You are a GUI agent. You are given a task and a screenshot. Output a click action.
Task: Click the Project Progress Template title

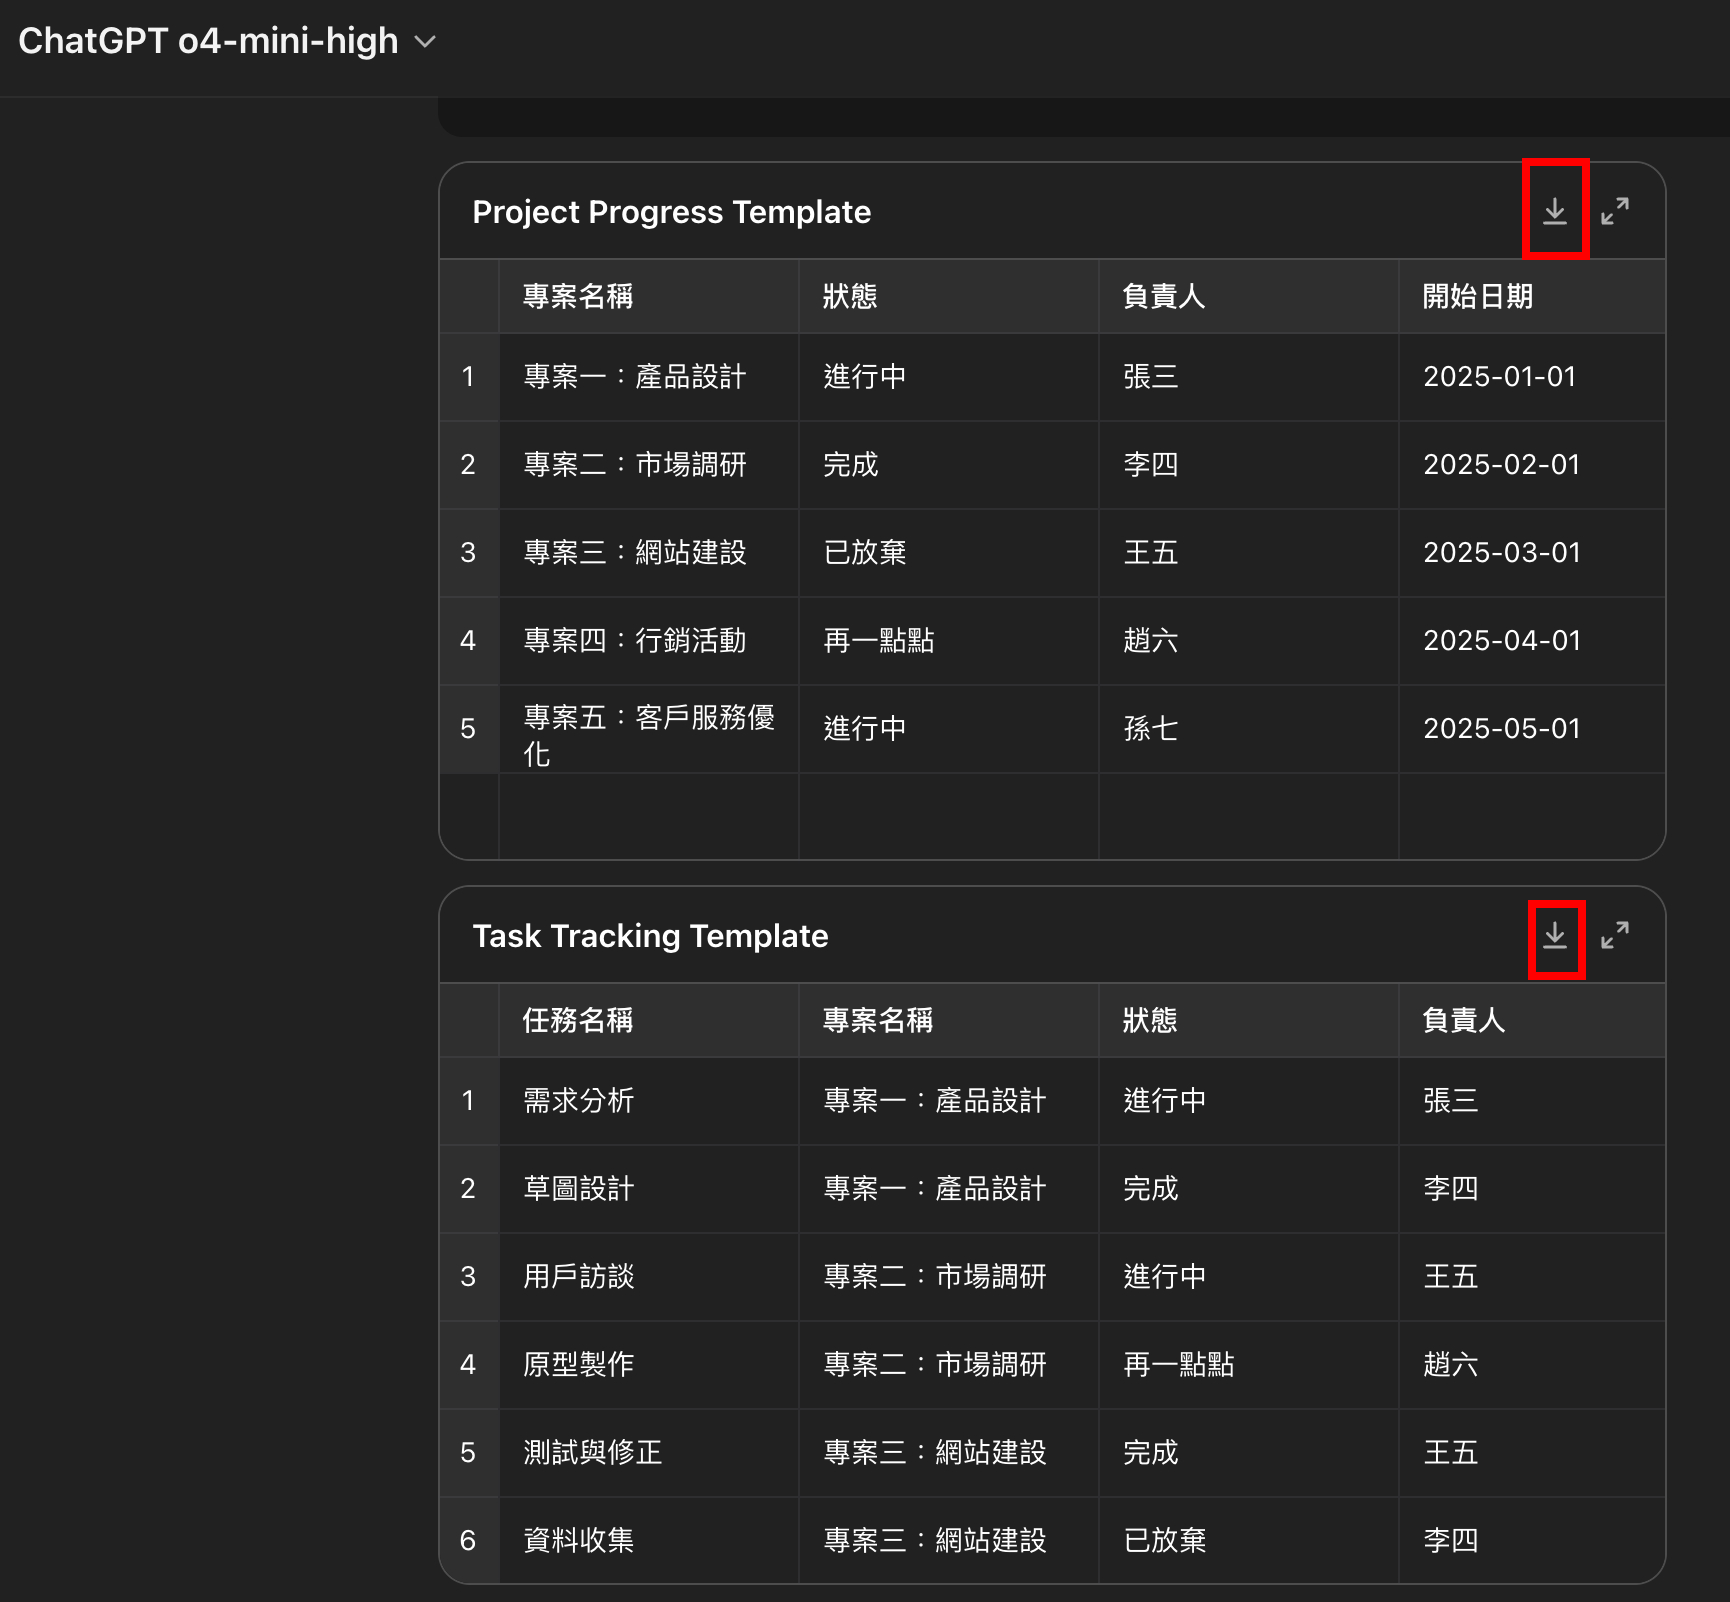pyautogui.click(x=671, y=212)
